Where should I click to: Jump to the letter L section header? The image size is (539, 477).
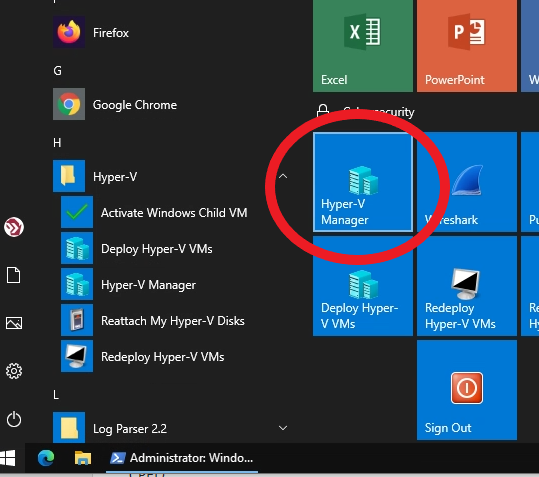[x=56, y=395]
